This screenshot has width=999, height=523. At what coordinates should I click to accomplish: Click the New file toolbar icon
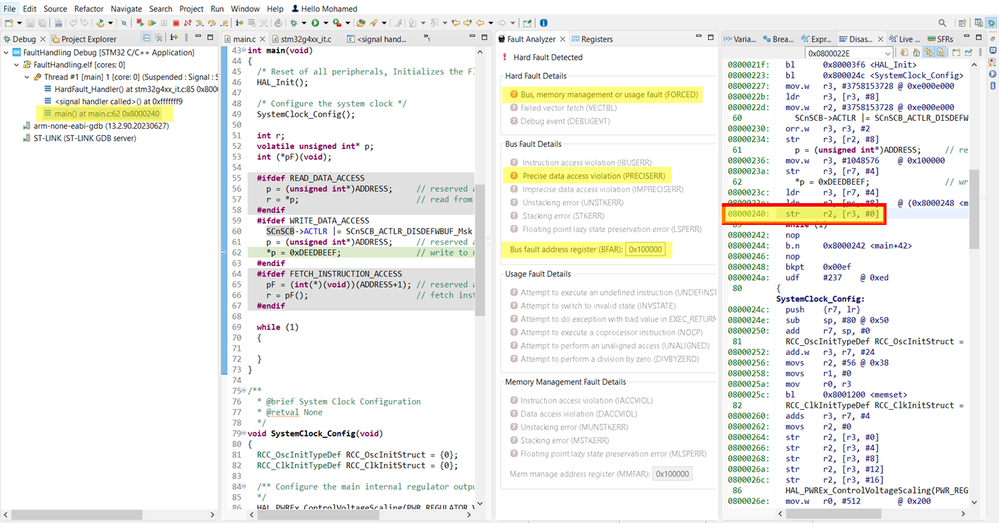(x=9, y=23)
